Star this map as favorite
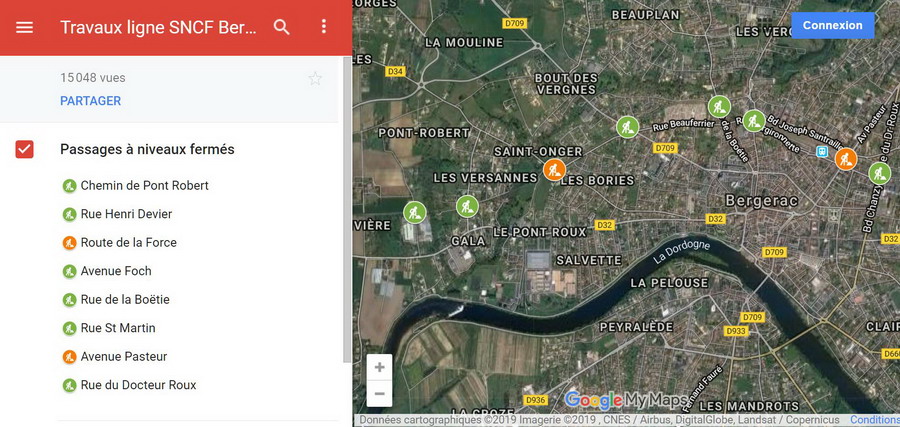900x427 pixels. 315,79
